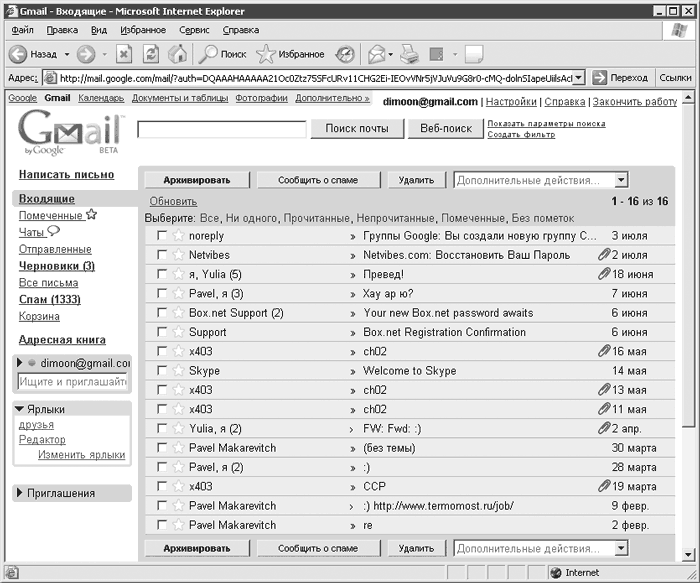Click the Print icon in toolbar
Image resolution: width=700 pixels, height=583 pixels.
[408, 54]
